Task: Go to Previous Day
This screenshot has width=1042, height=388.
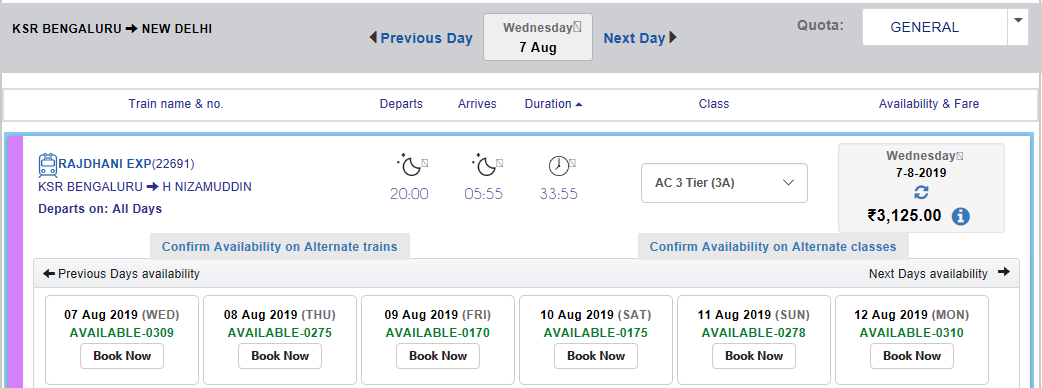Action: coord(421,38)
